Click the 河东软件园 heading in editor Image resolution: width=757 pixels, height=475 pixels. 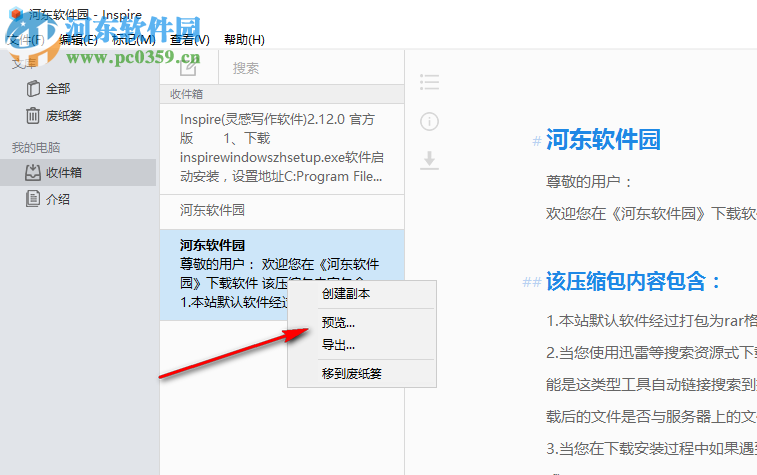pos(603,140)
